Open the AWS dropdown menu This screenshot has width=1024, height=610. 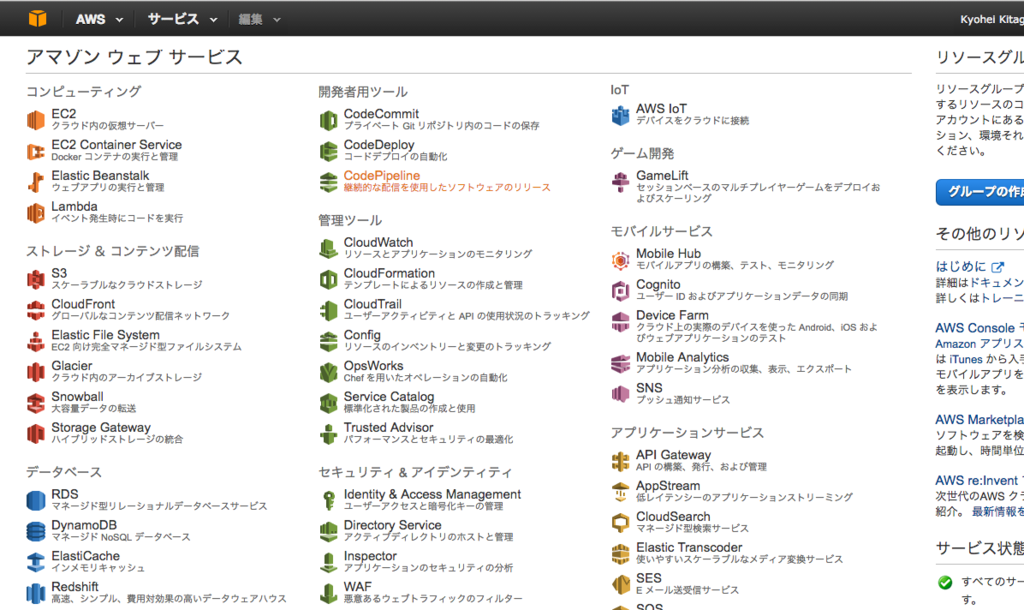(x=99, y=19)
